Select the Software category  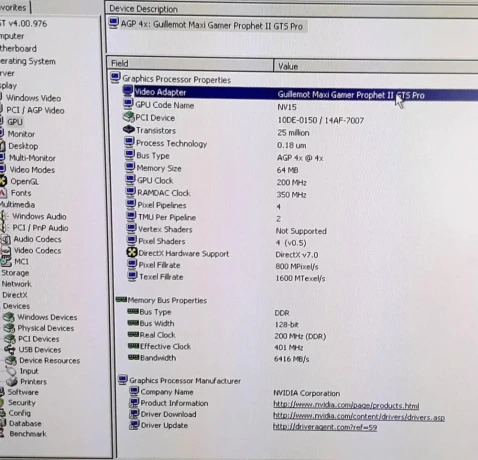(x=23, y=392)
